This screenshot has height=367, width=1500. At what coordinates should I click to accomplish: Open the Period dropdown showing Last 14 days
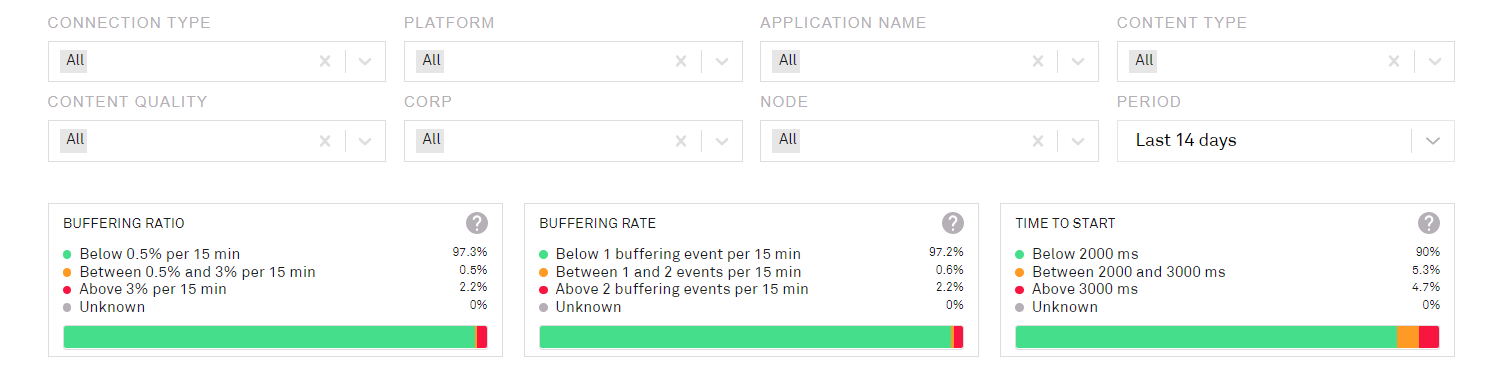tap(1285, 141)
